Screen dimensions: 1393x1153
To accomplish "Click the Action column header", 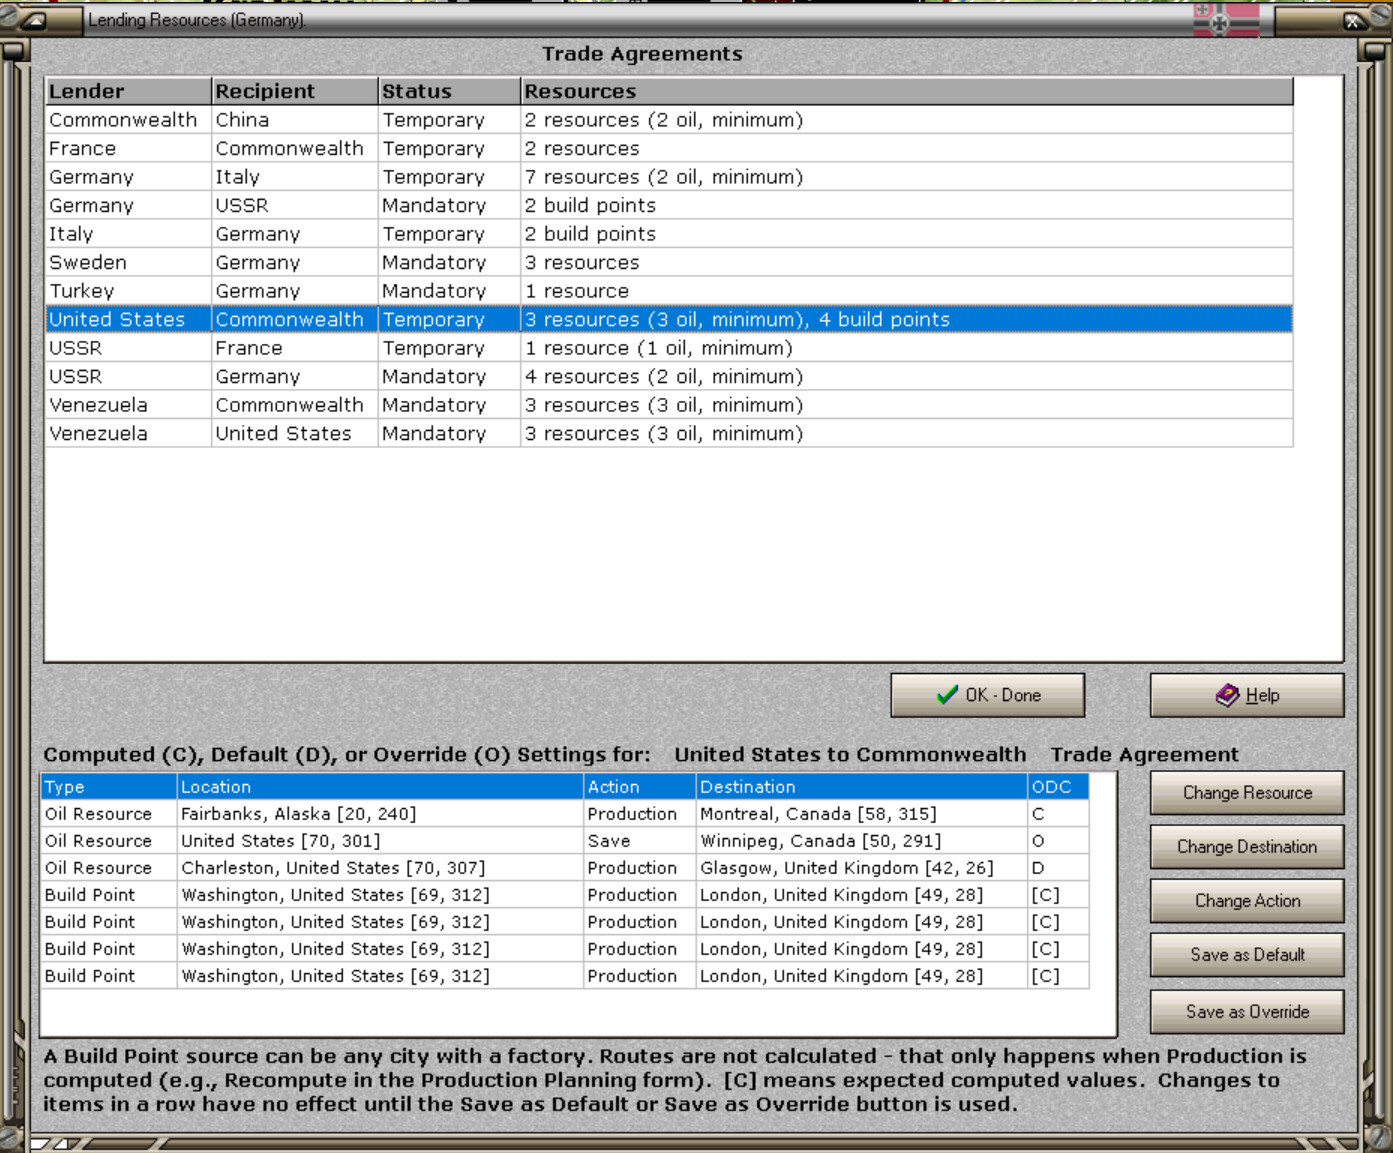I will click(639, 787).
